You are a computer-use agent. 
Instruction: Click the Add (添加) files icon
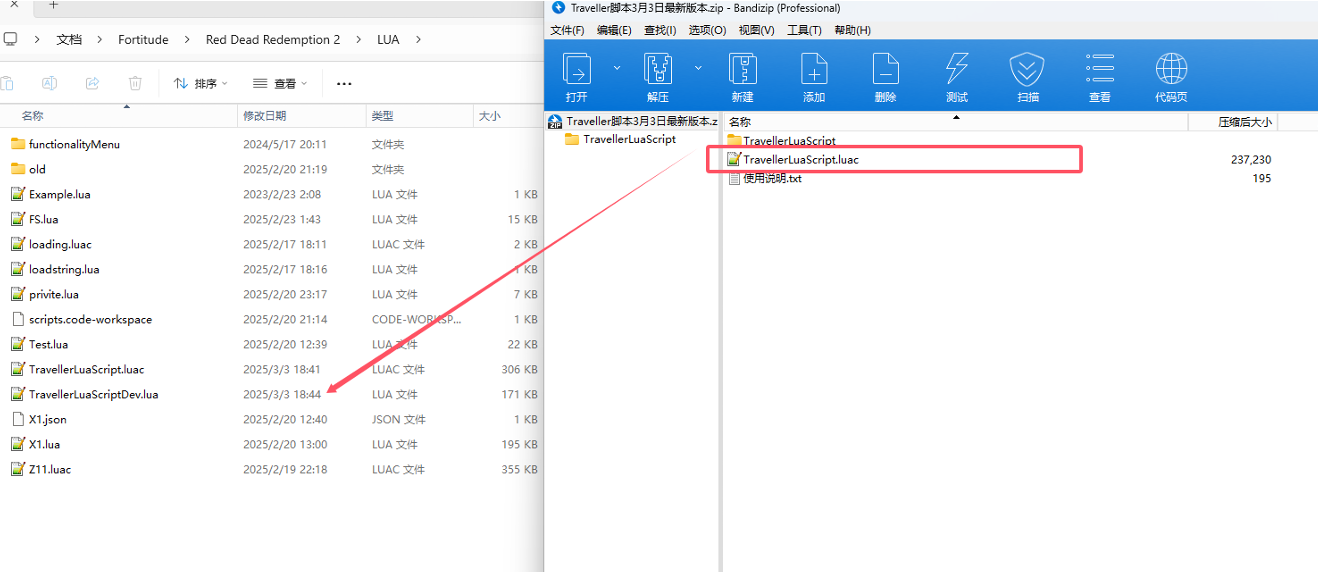pyautogui.click(x=814, y=70)
